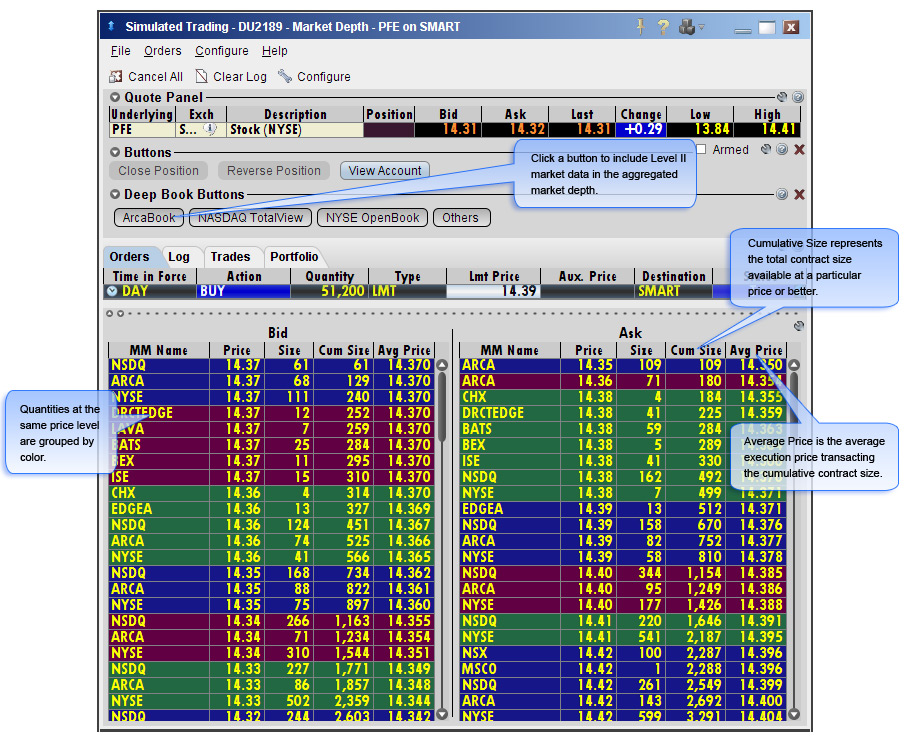Screen dimensions: 910x742
Task: Open the yellow question mark help icon
Action: pyautogui.click(x=663, y=27)
